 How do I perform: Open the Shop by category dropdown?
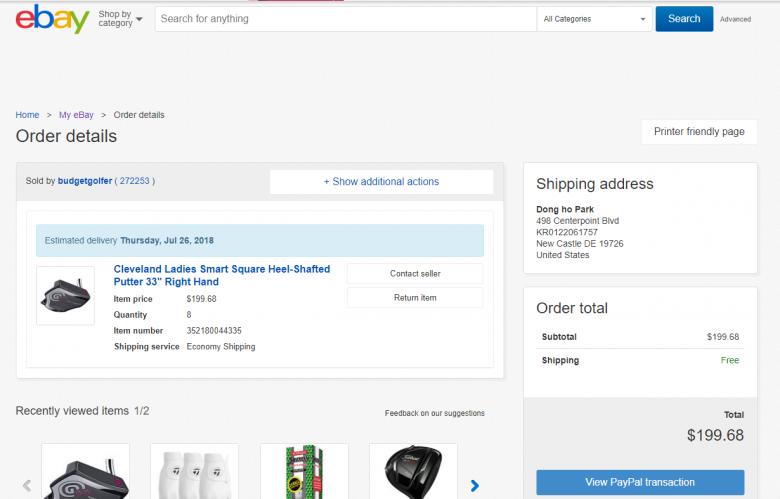pyautogui.click(x=120, y=19)
